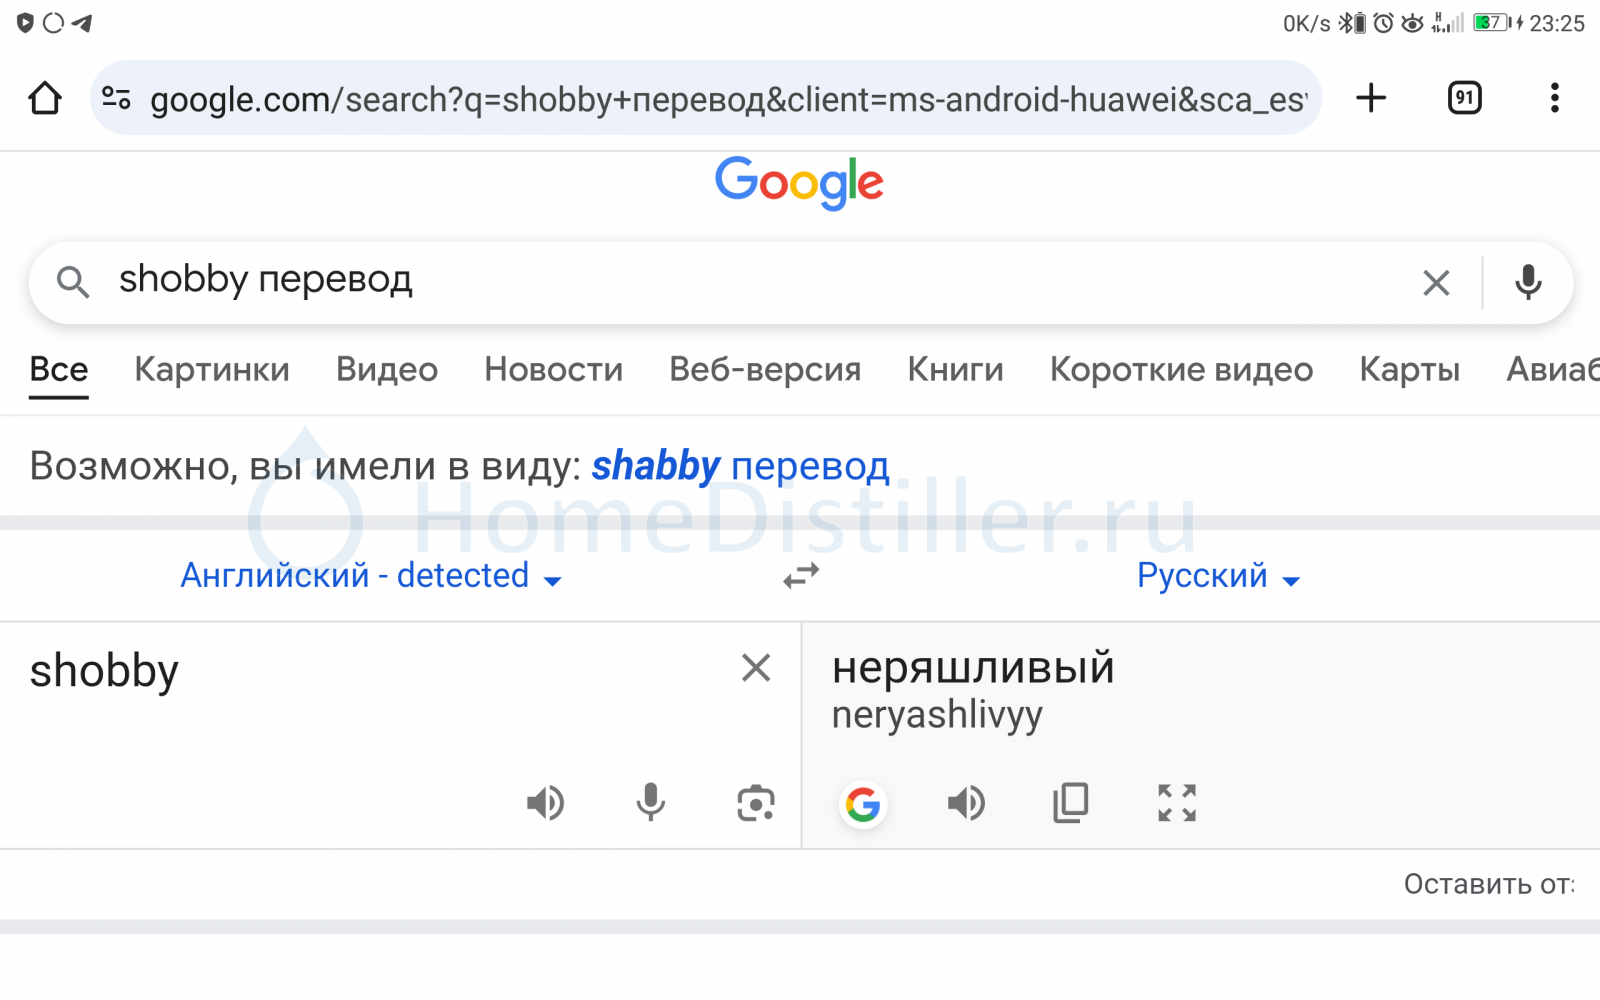Open the browser three-dot menu
1600x1000 pixels.
[x=1554, y=98]
